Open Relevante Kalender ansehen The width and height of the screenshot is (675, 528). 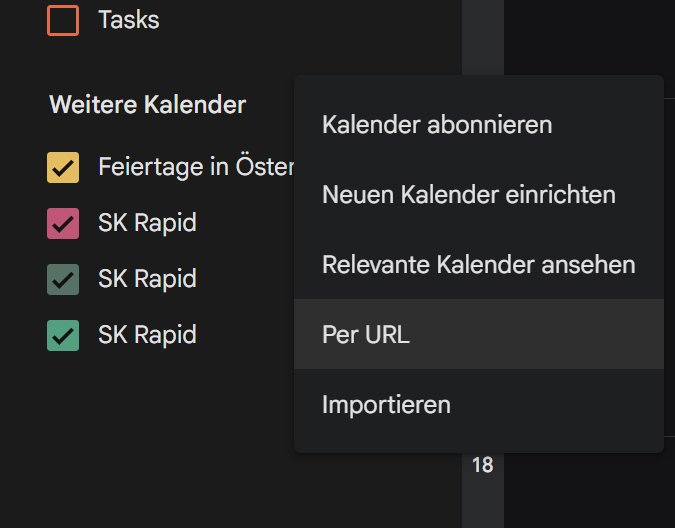478,264
